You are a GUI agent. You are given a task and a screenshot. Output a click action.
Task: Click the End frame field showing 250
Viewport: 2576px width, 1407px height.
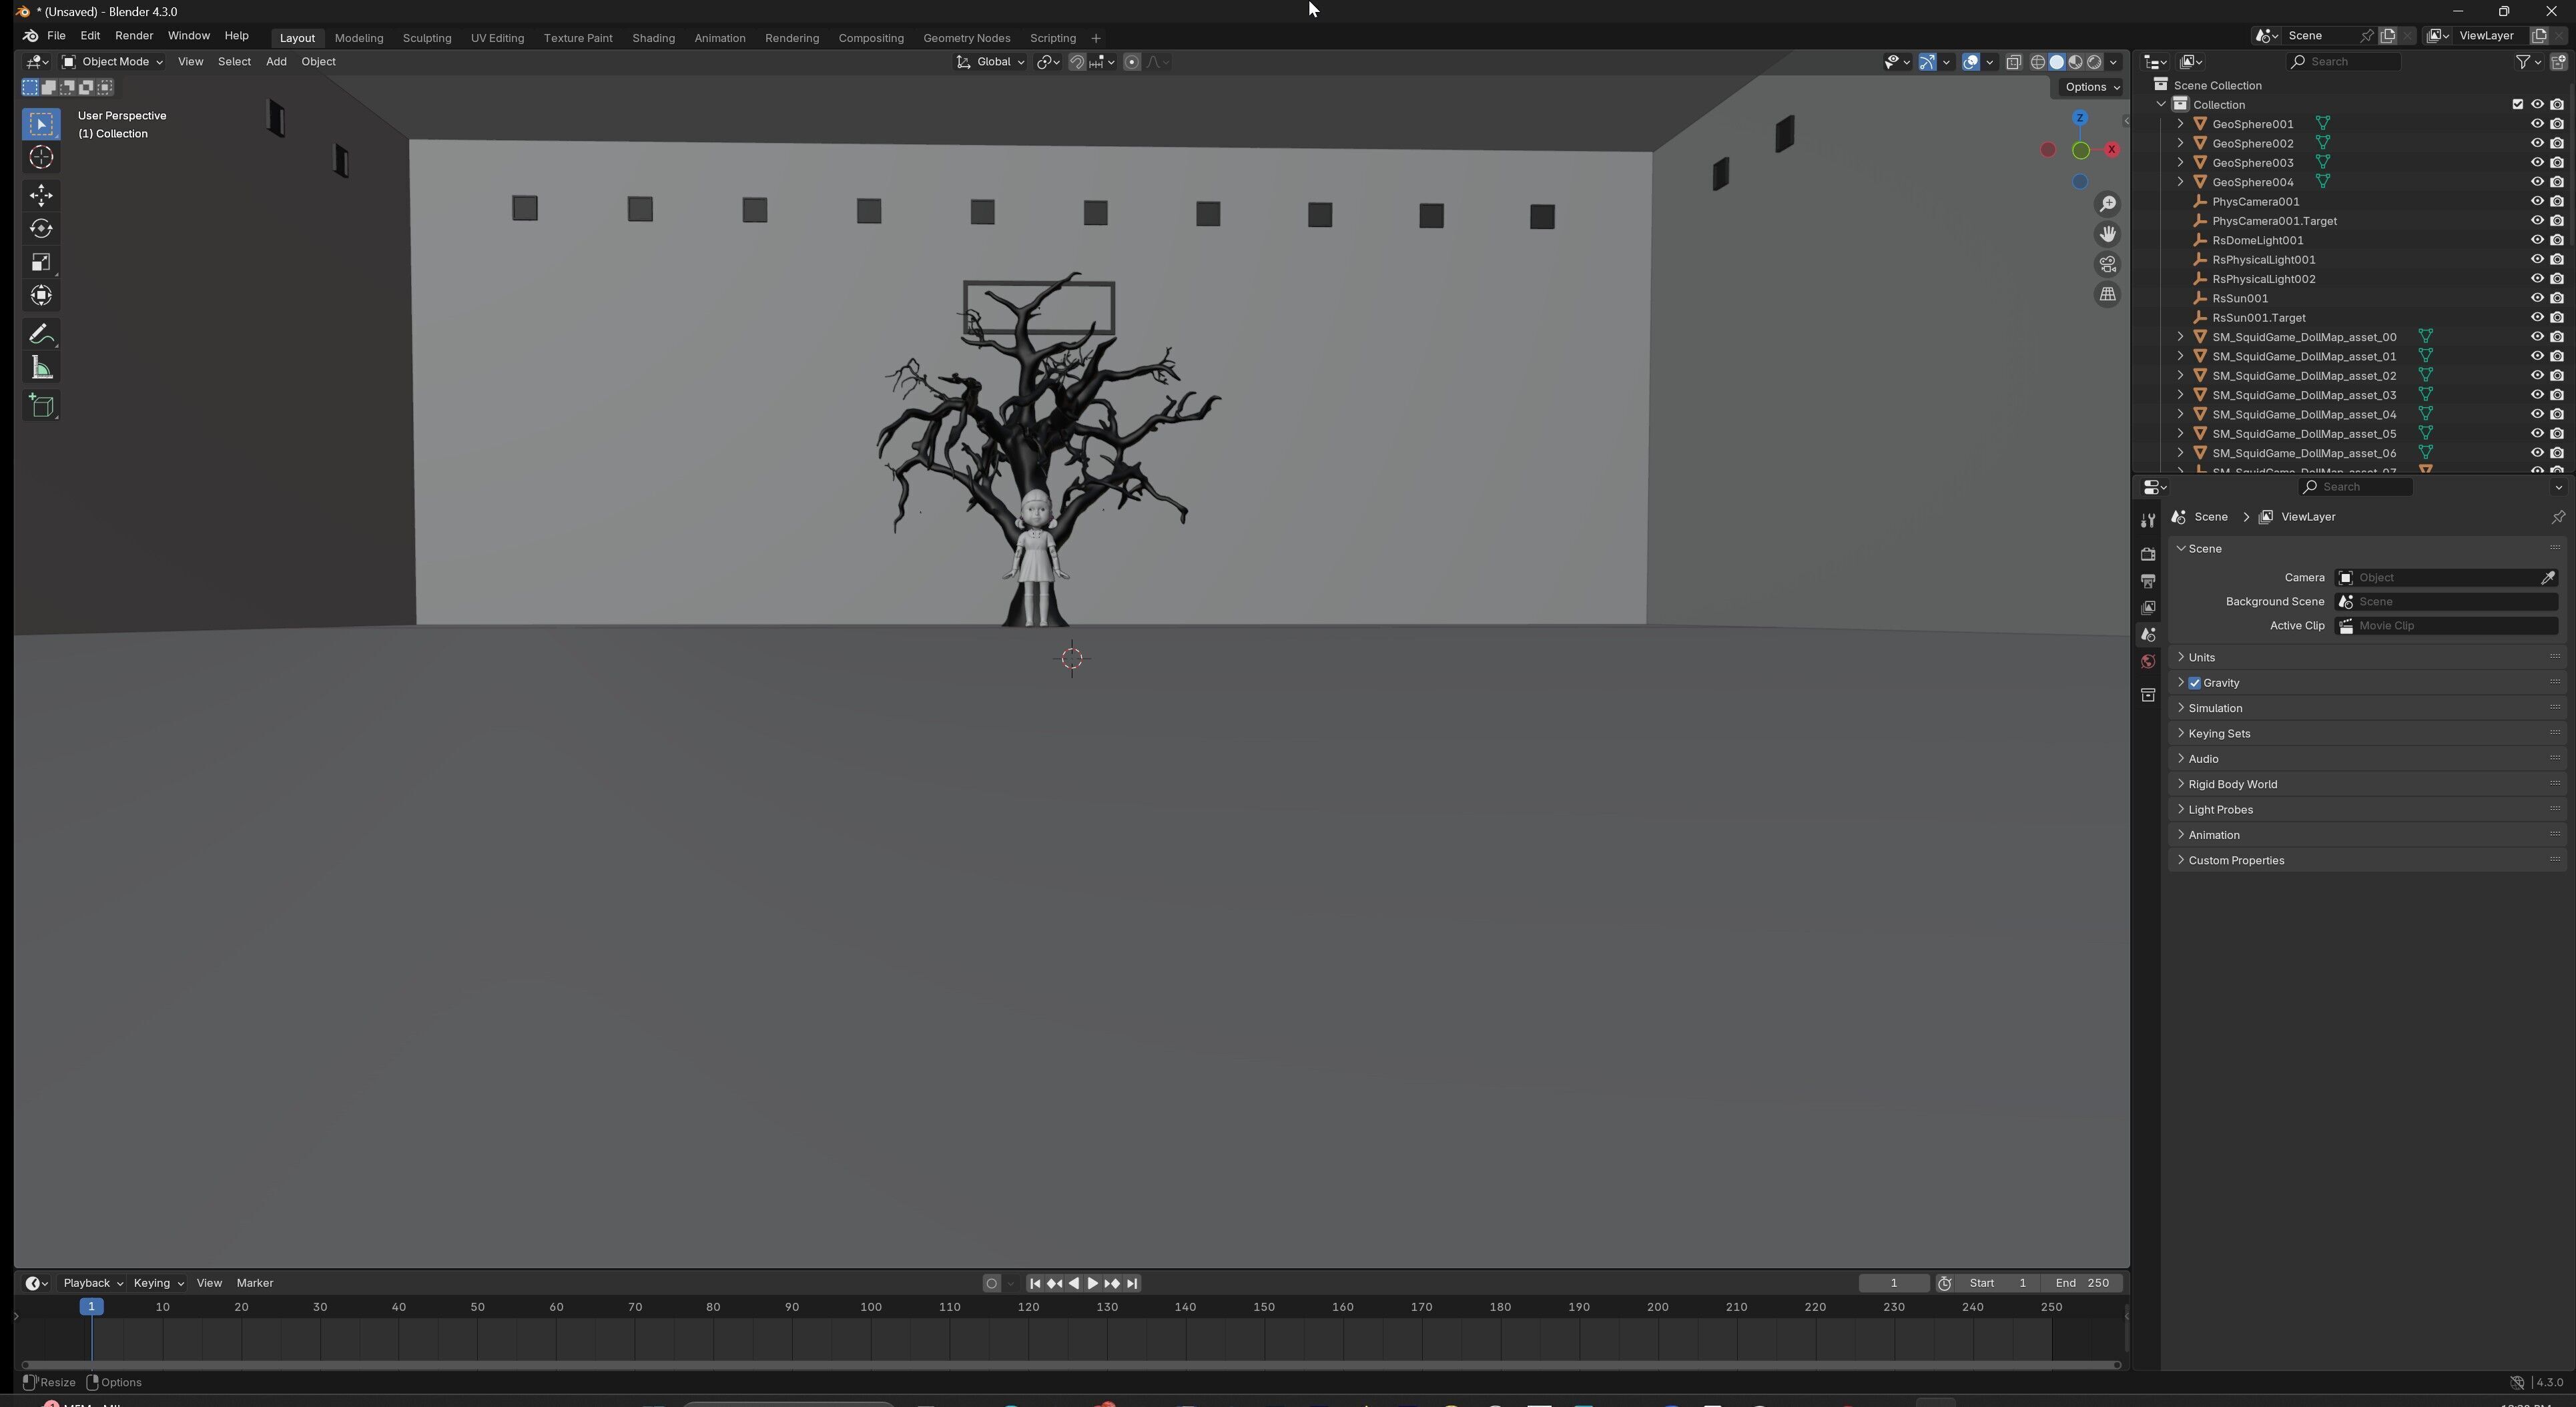tap(2082, 1283)
